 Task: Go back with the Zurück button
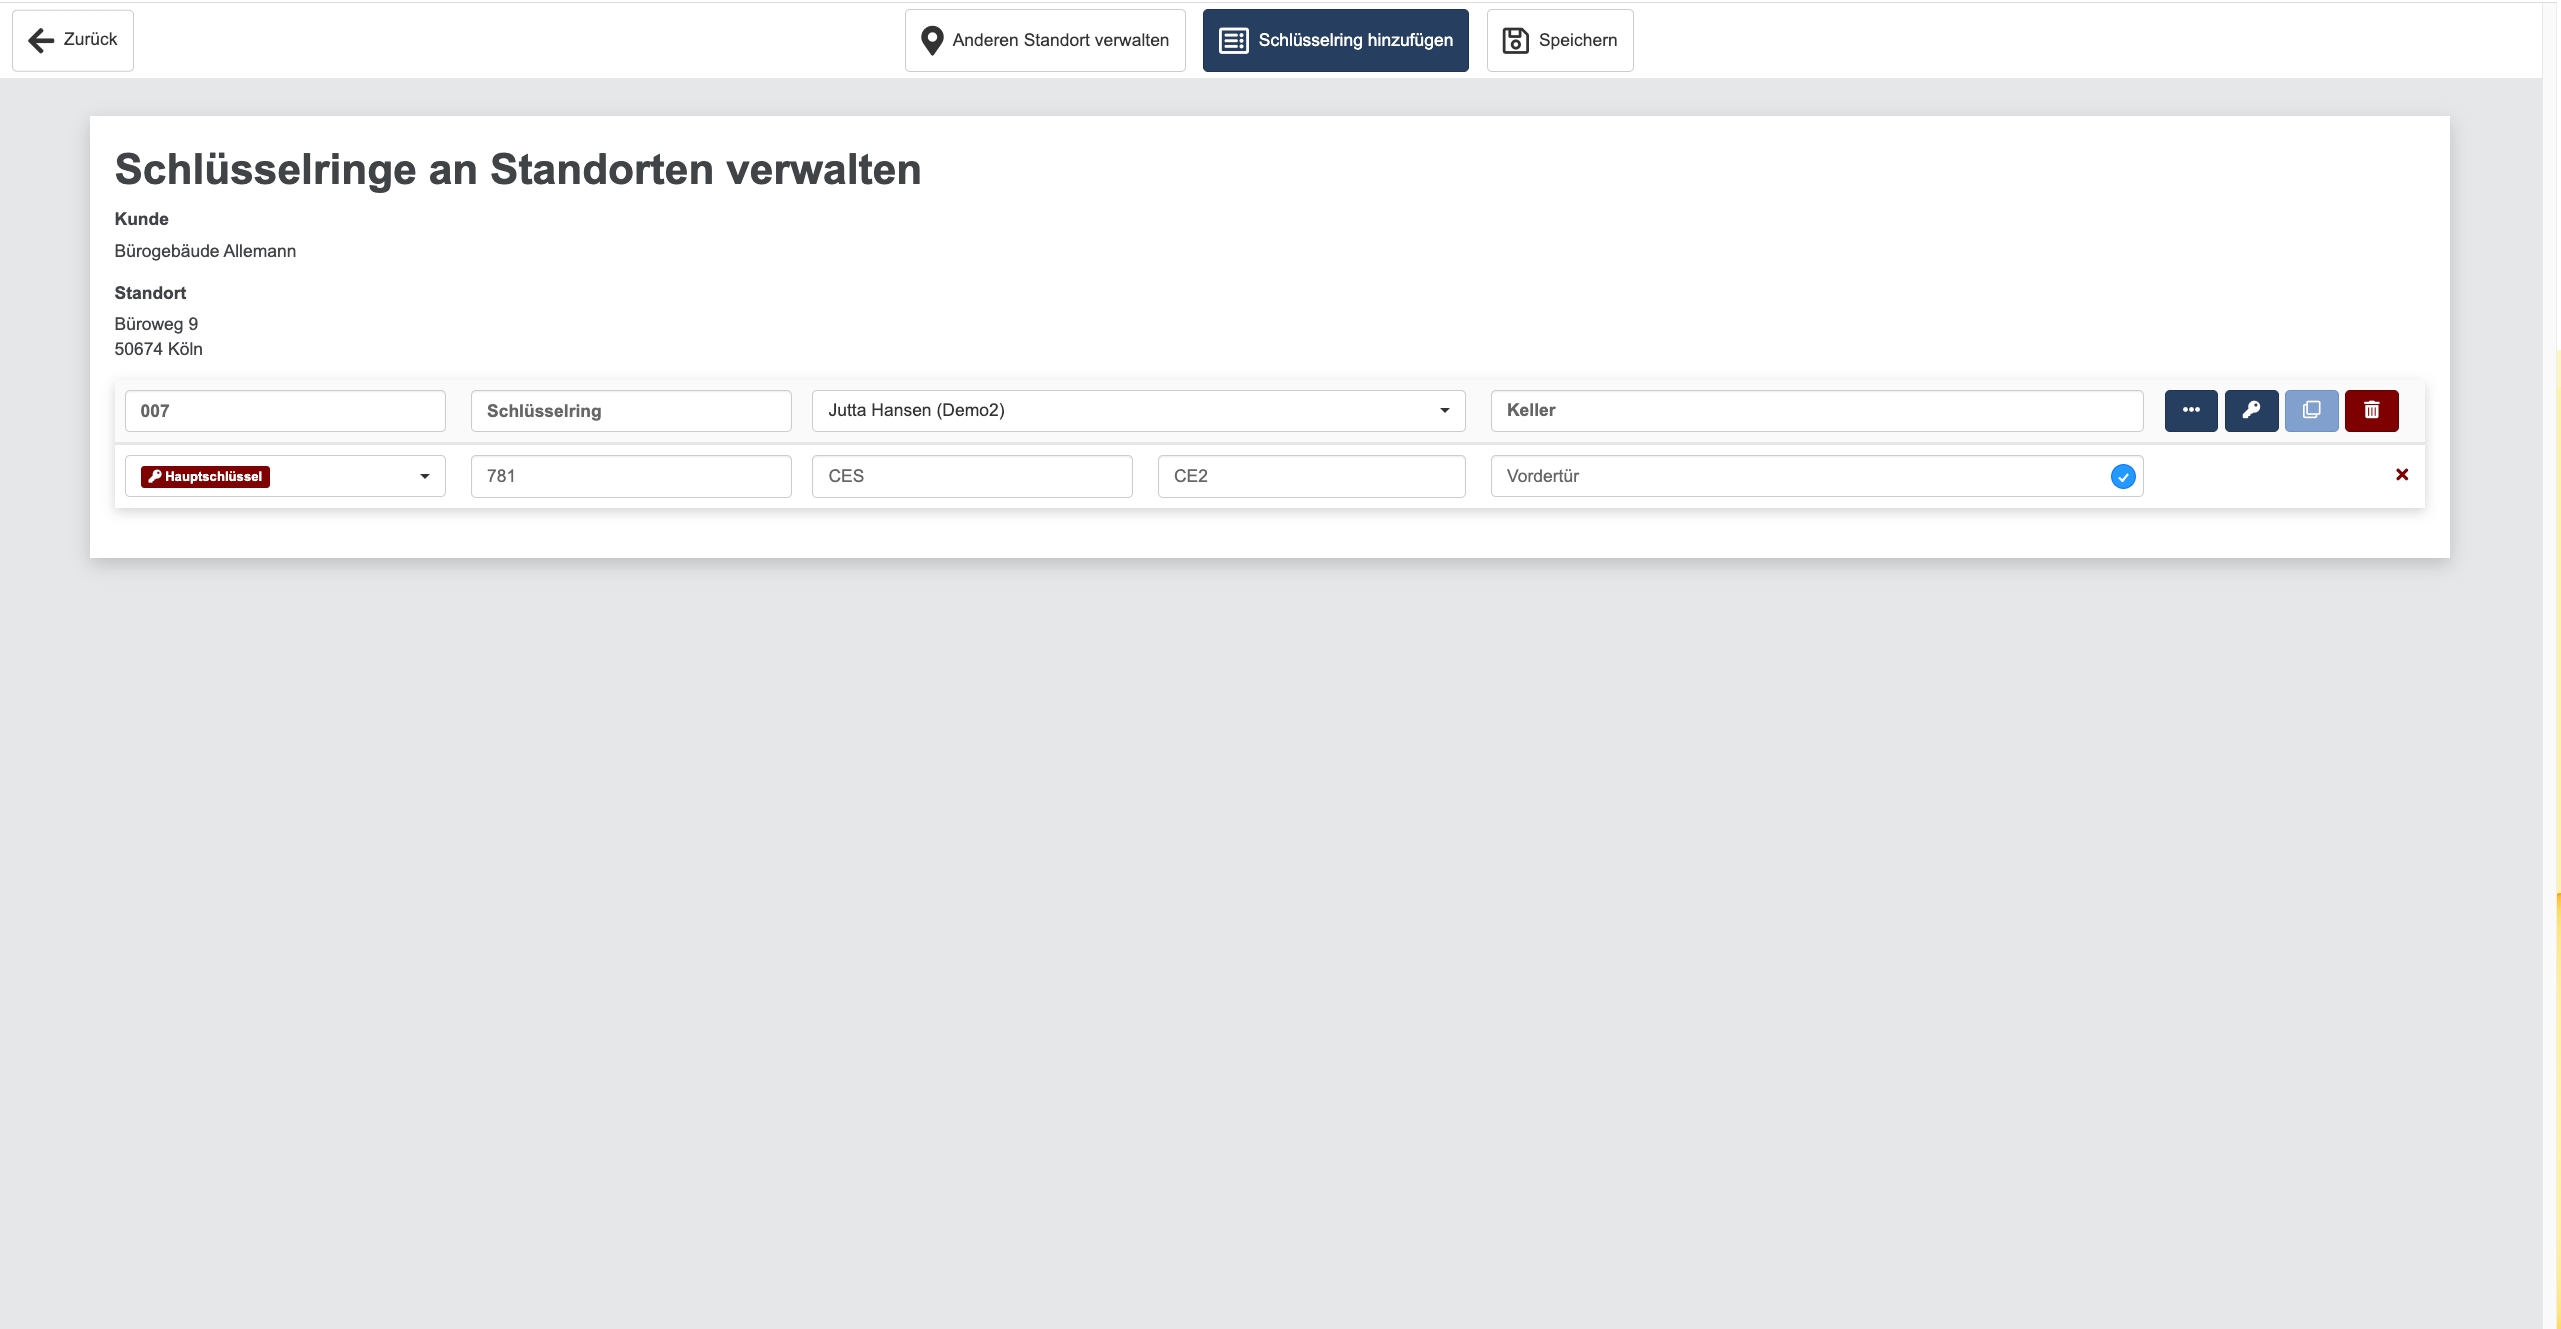[73, 40]
